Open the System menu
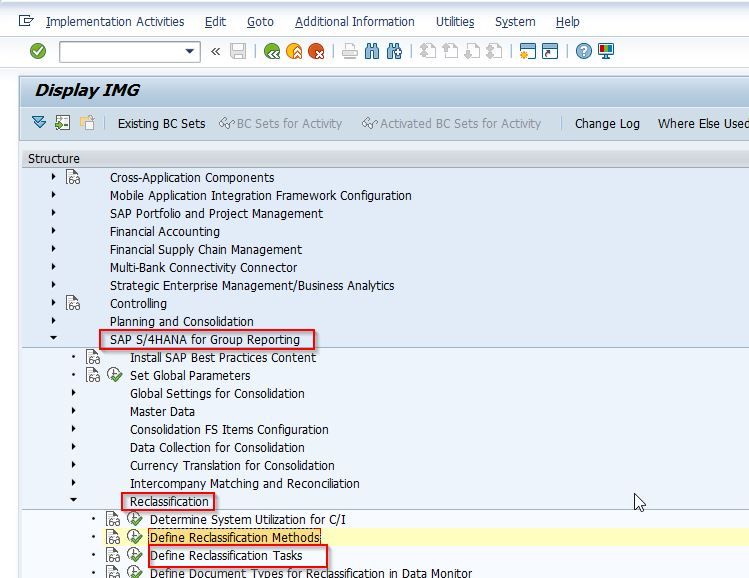 coord(515,22)
